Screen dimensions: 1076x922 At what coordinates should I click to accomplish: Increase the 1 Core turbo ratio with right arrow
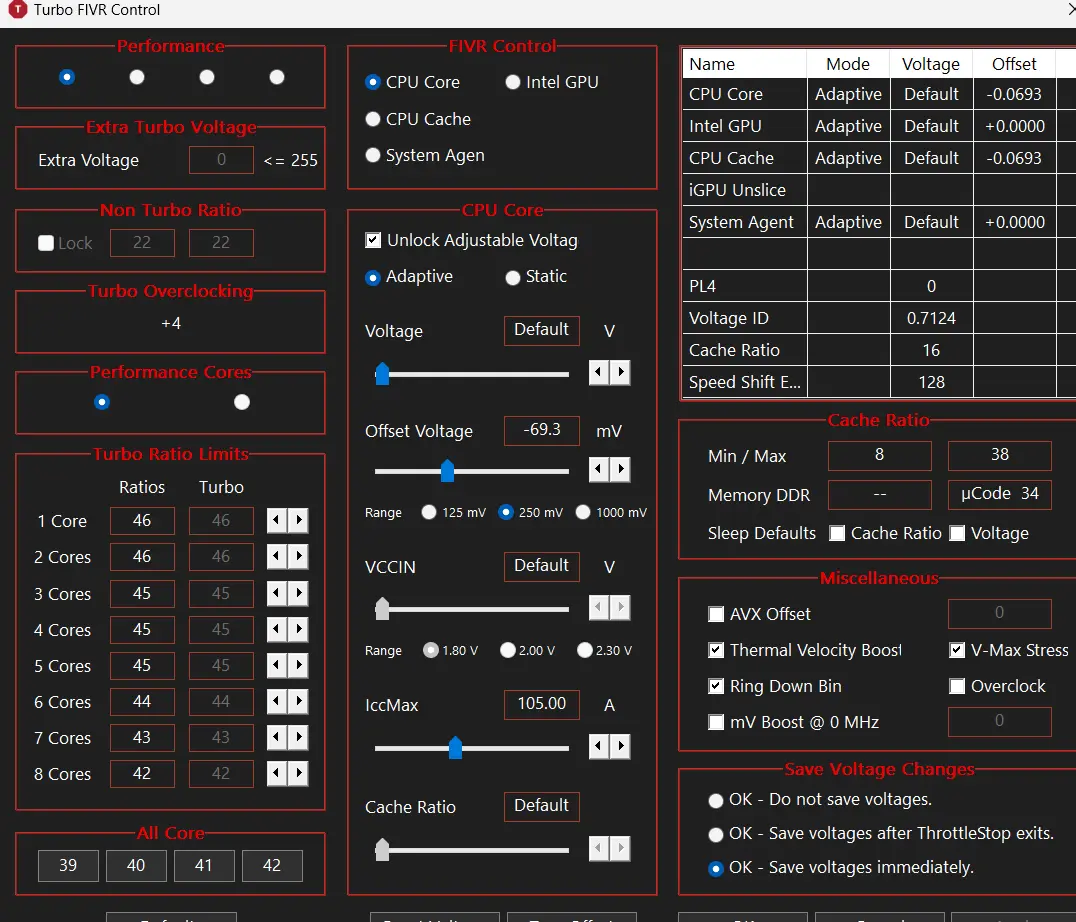pyautogui.click(x=299, y=520)
